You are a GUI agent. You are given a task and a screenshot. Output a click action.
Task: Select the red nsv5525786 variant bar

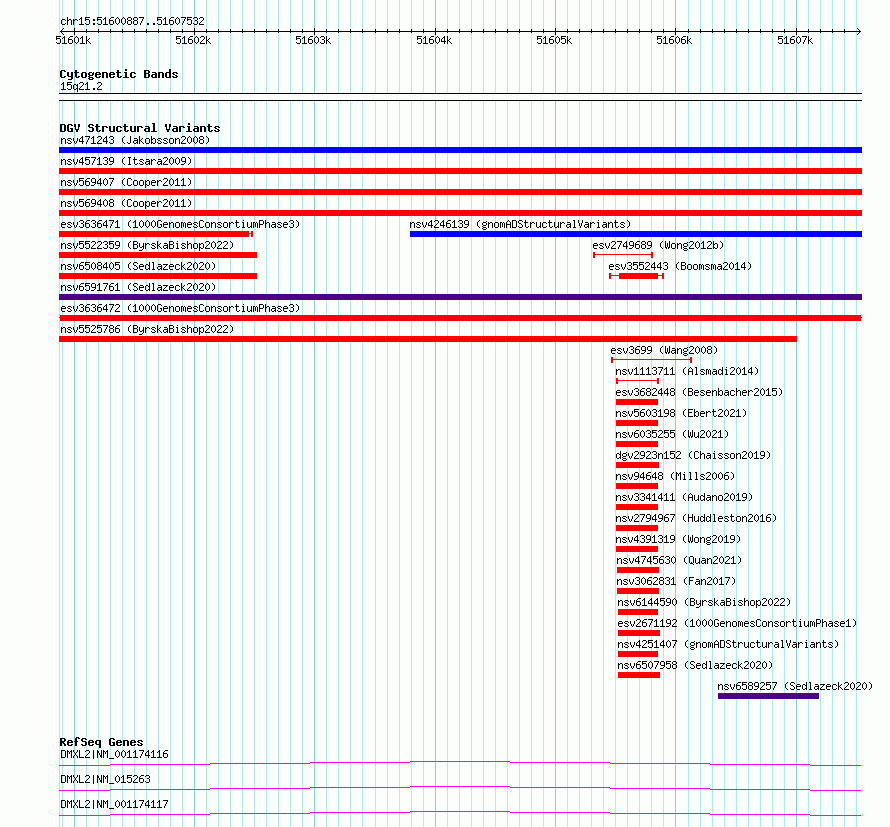pyautogui.click(x=428, y=339)
